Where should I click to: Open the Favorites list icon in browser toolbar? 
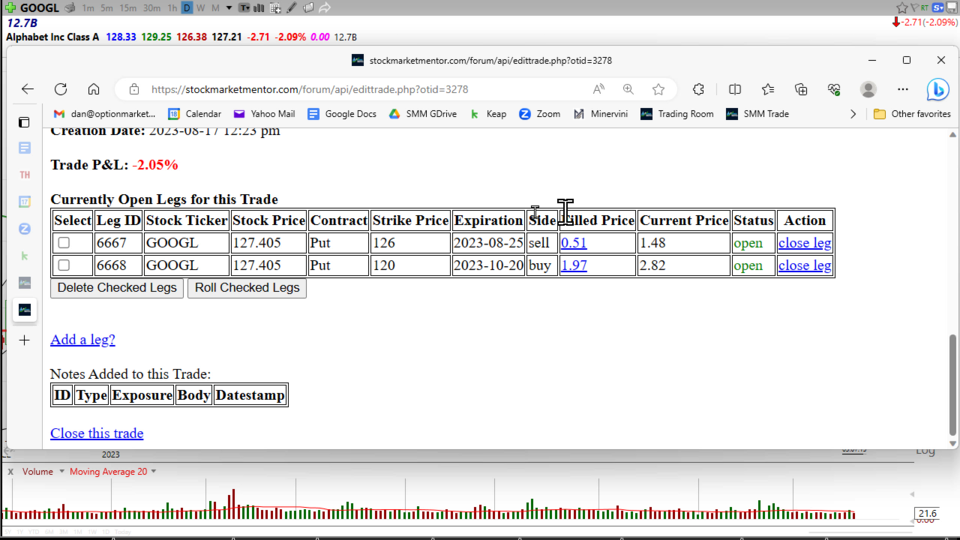coord(768,89)
